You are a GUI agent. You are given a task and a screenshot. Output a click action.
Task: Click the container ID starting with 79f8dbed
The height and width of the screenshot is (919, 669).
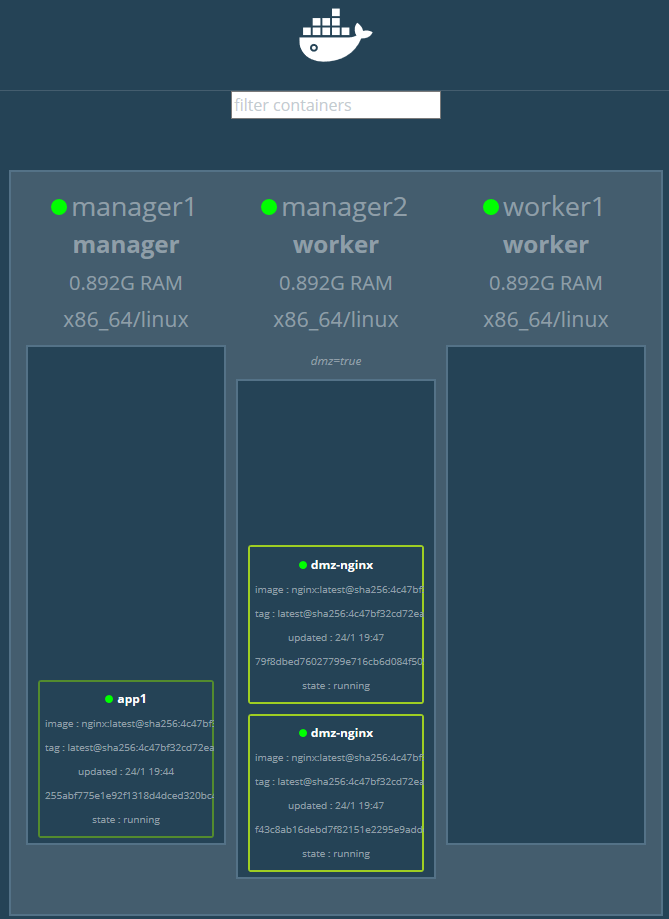[336, 661]
